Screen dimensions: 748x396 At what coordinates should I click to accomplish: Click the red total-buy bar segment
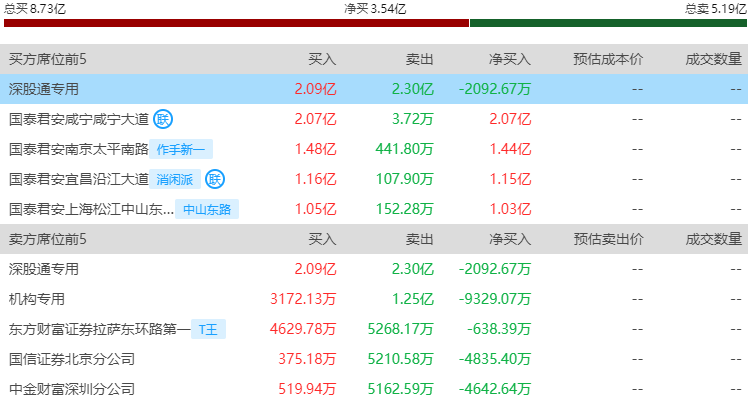pos(236,23)
